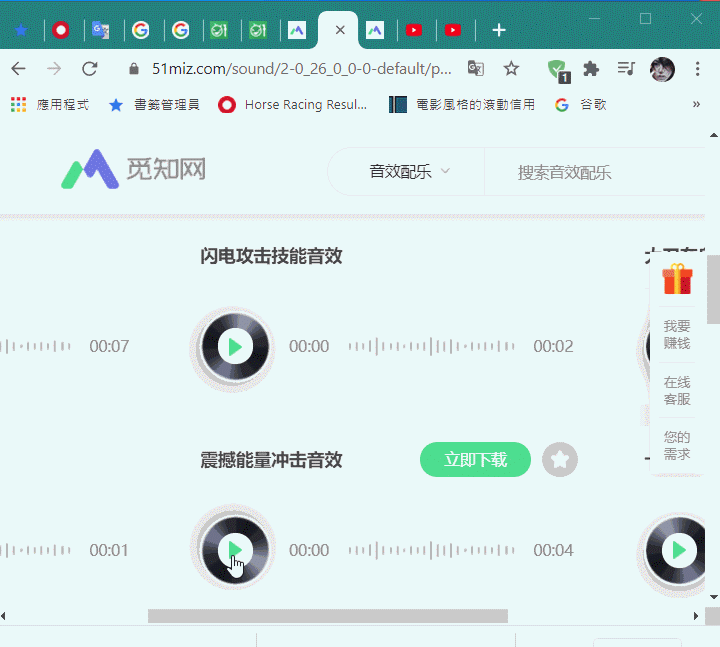Open Google Translate page icon
Viewport: 720px width, 647px height.
pyautogui.click(x=476, y=69)
